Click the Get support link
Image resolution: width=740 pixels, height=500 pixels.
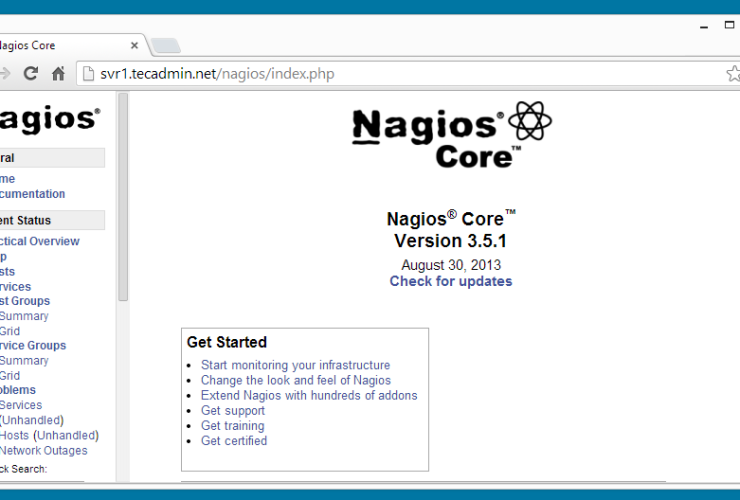tap(232, 410)
